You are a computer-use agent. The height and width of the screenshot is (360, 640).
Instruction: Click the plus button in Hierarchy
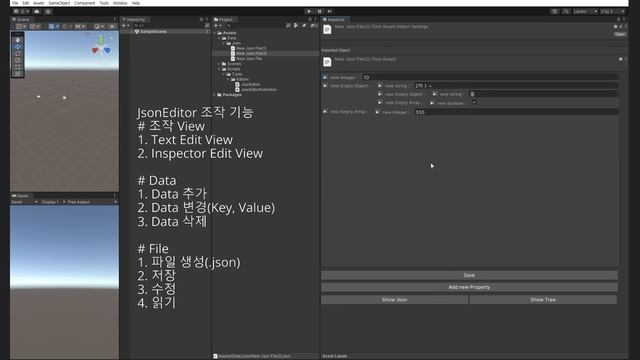point(125,25)
